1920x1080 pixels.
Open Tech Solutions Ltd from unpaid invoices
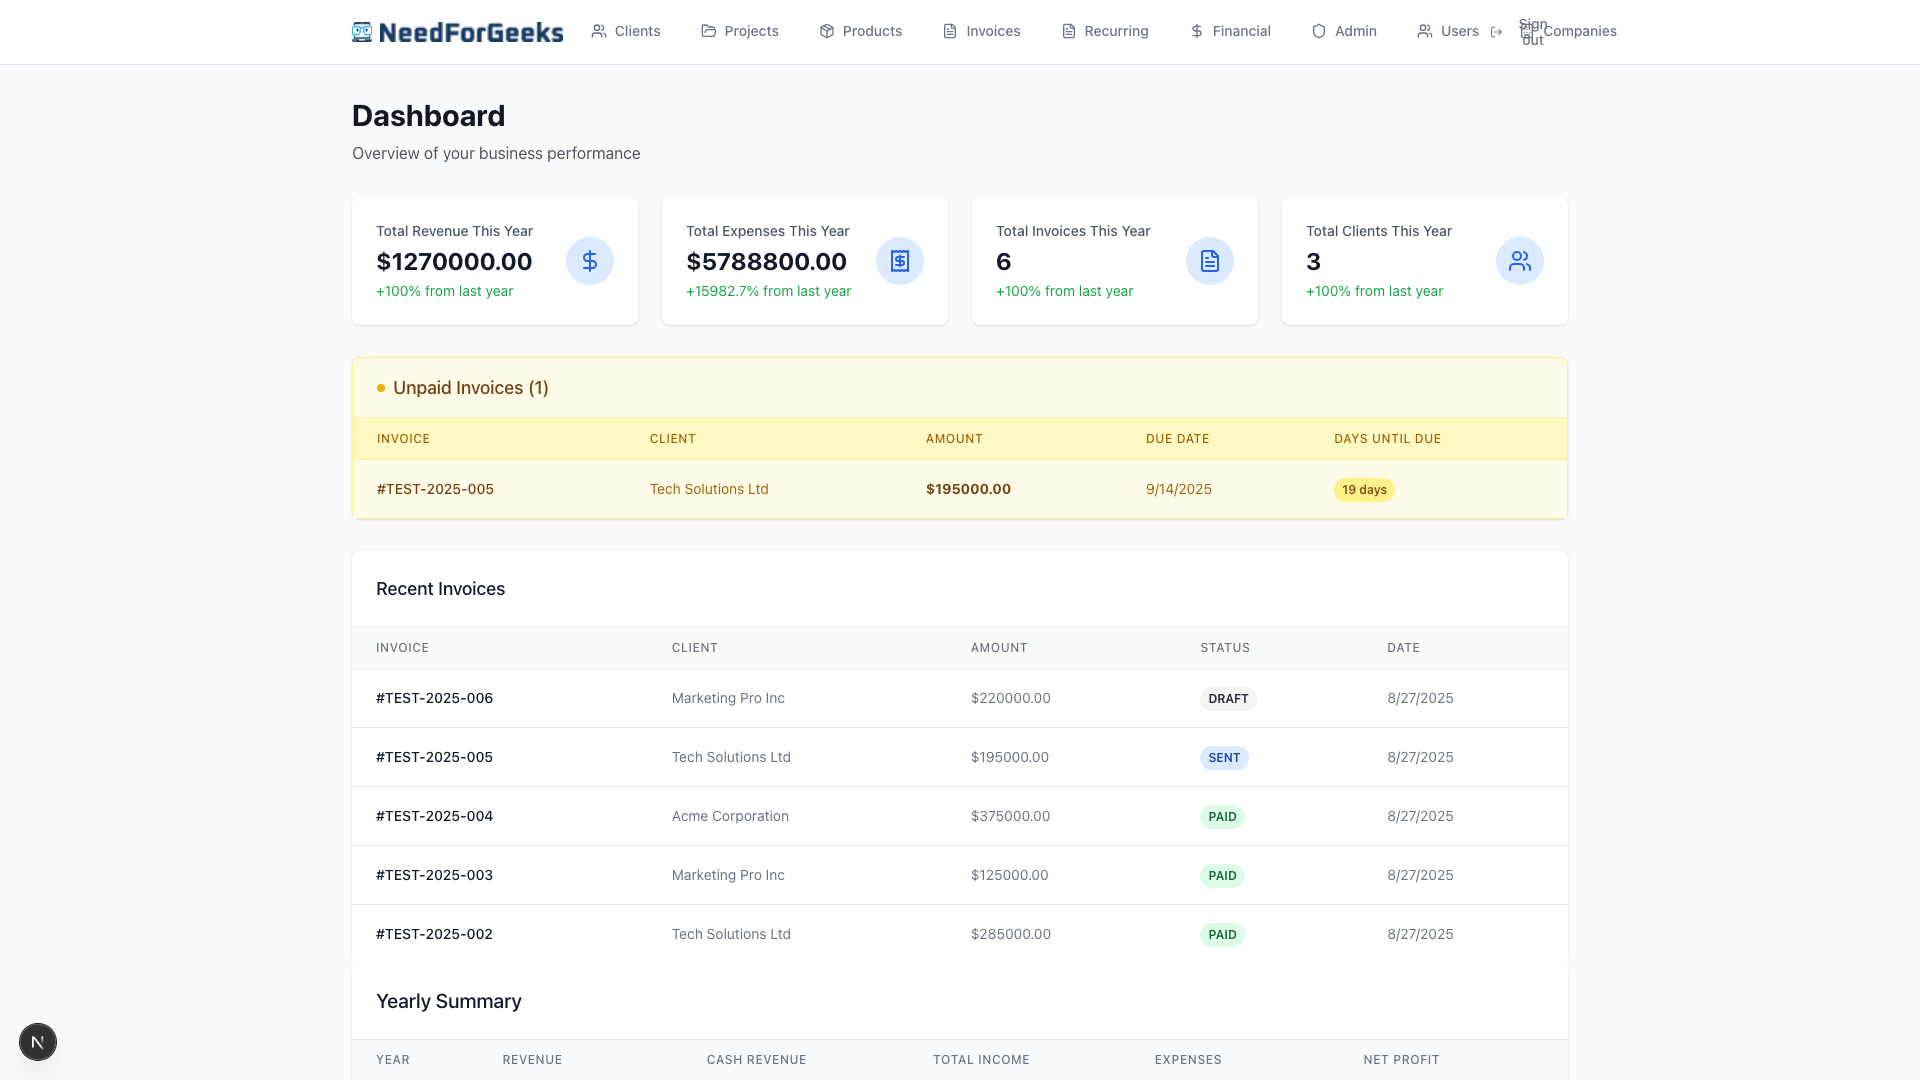click(709, 489)
